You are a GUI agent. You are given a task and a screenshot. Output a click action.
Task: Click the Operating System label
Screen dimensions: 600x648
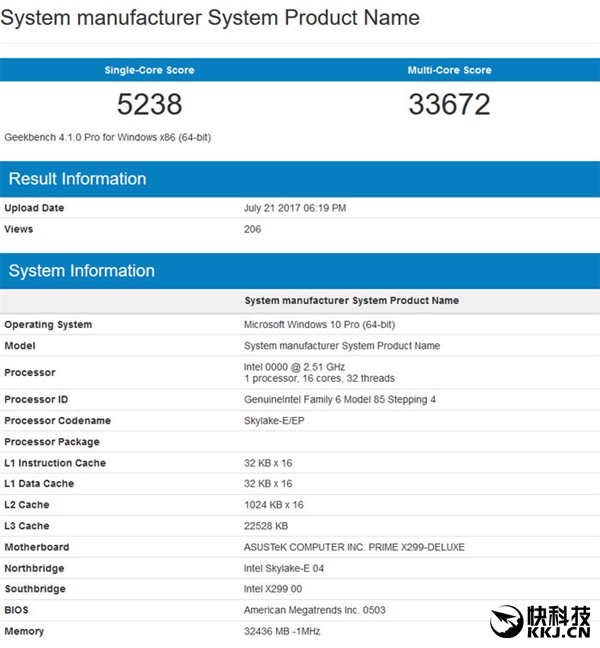(48, 324)
